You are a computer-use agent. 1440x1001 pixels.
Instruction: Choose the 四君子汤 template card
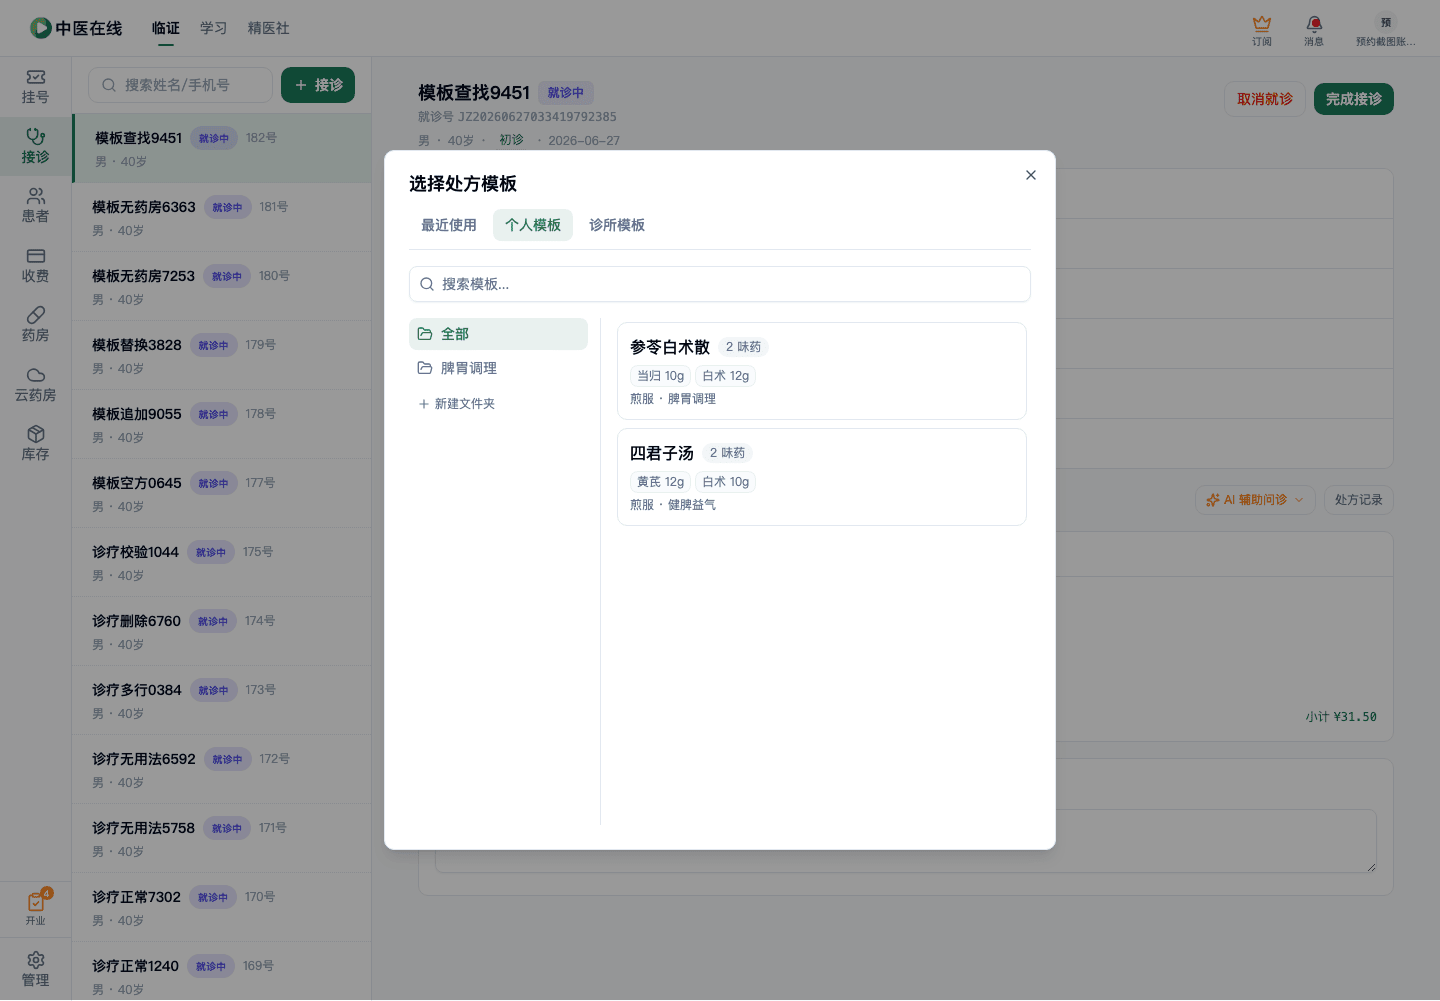coord(822,477)
